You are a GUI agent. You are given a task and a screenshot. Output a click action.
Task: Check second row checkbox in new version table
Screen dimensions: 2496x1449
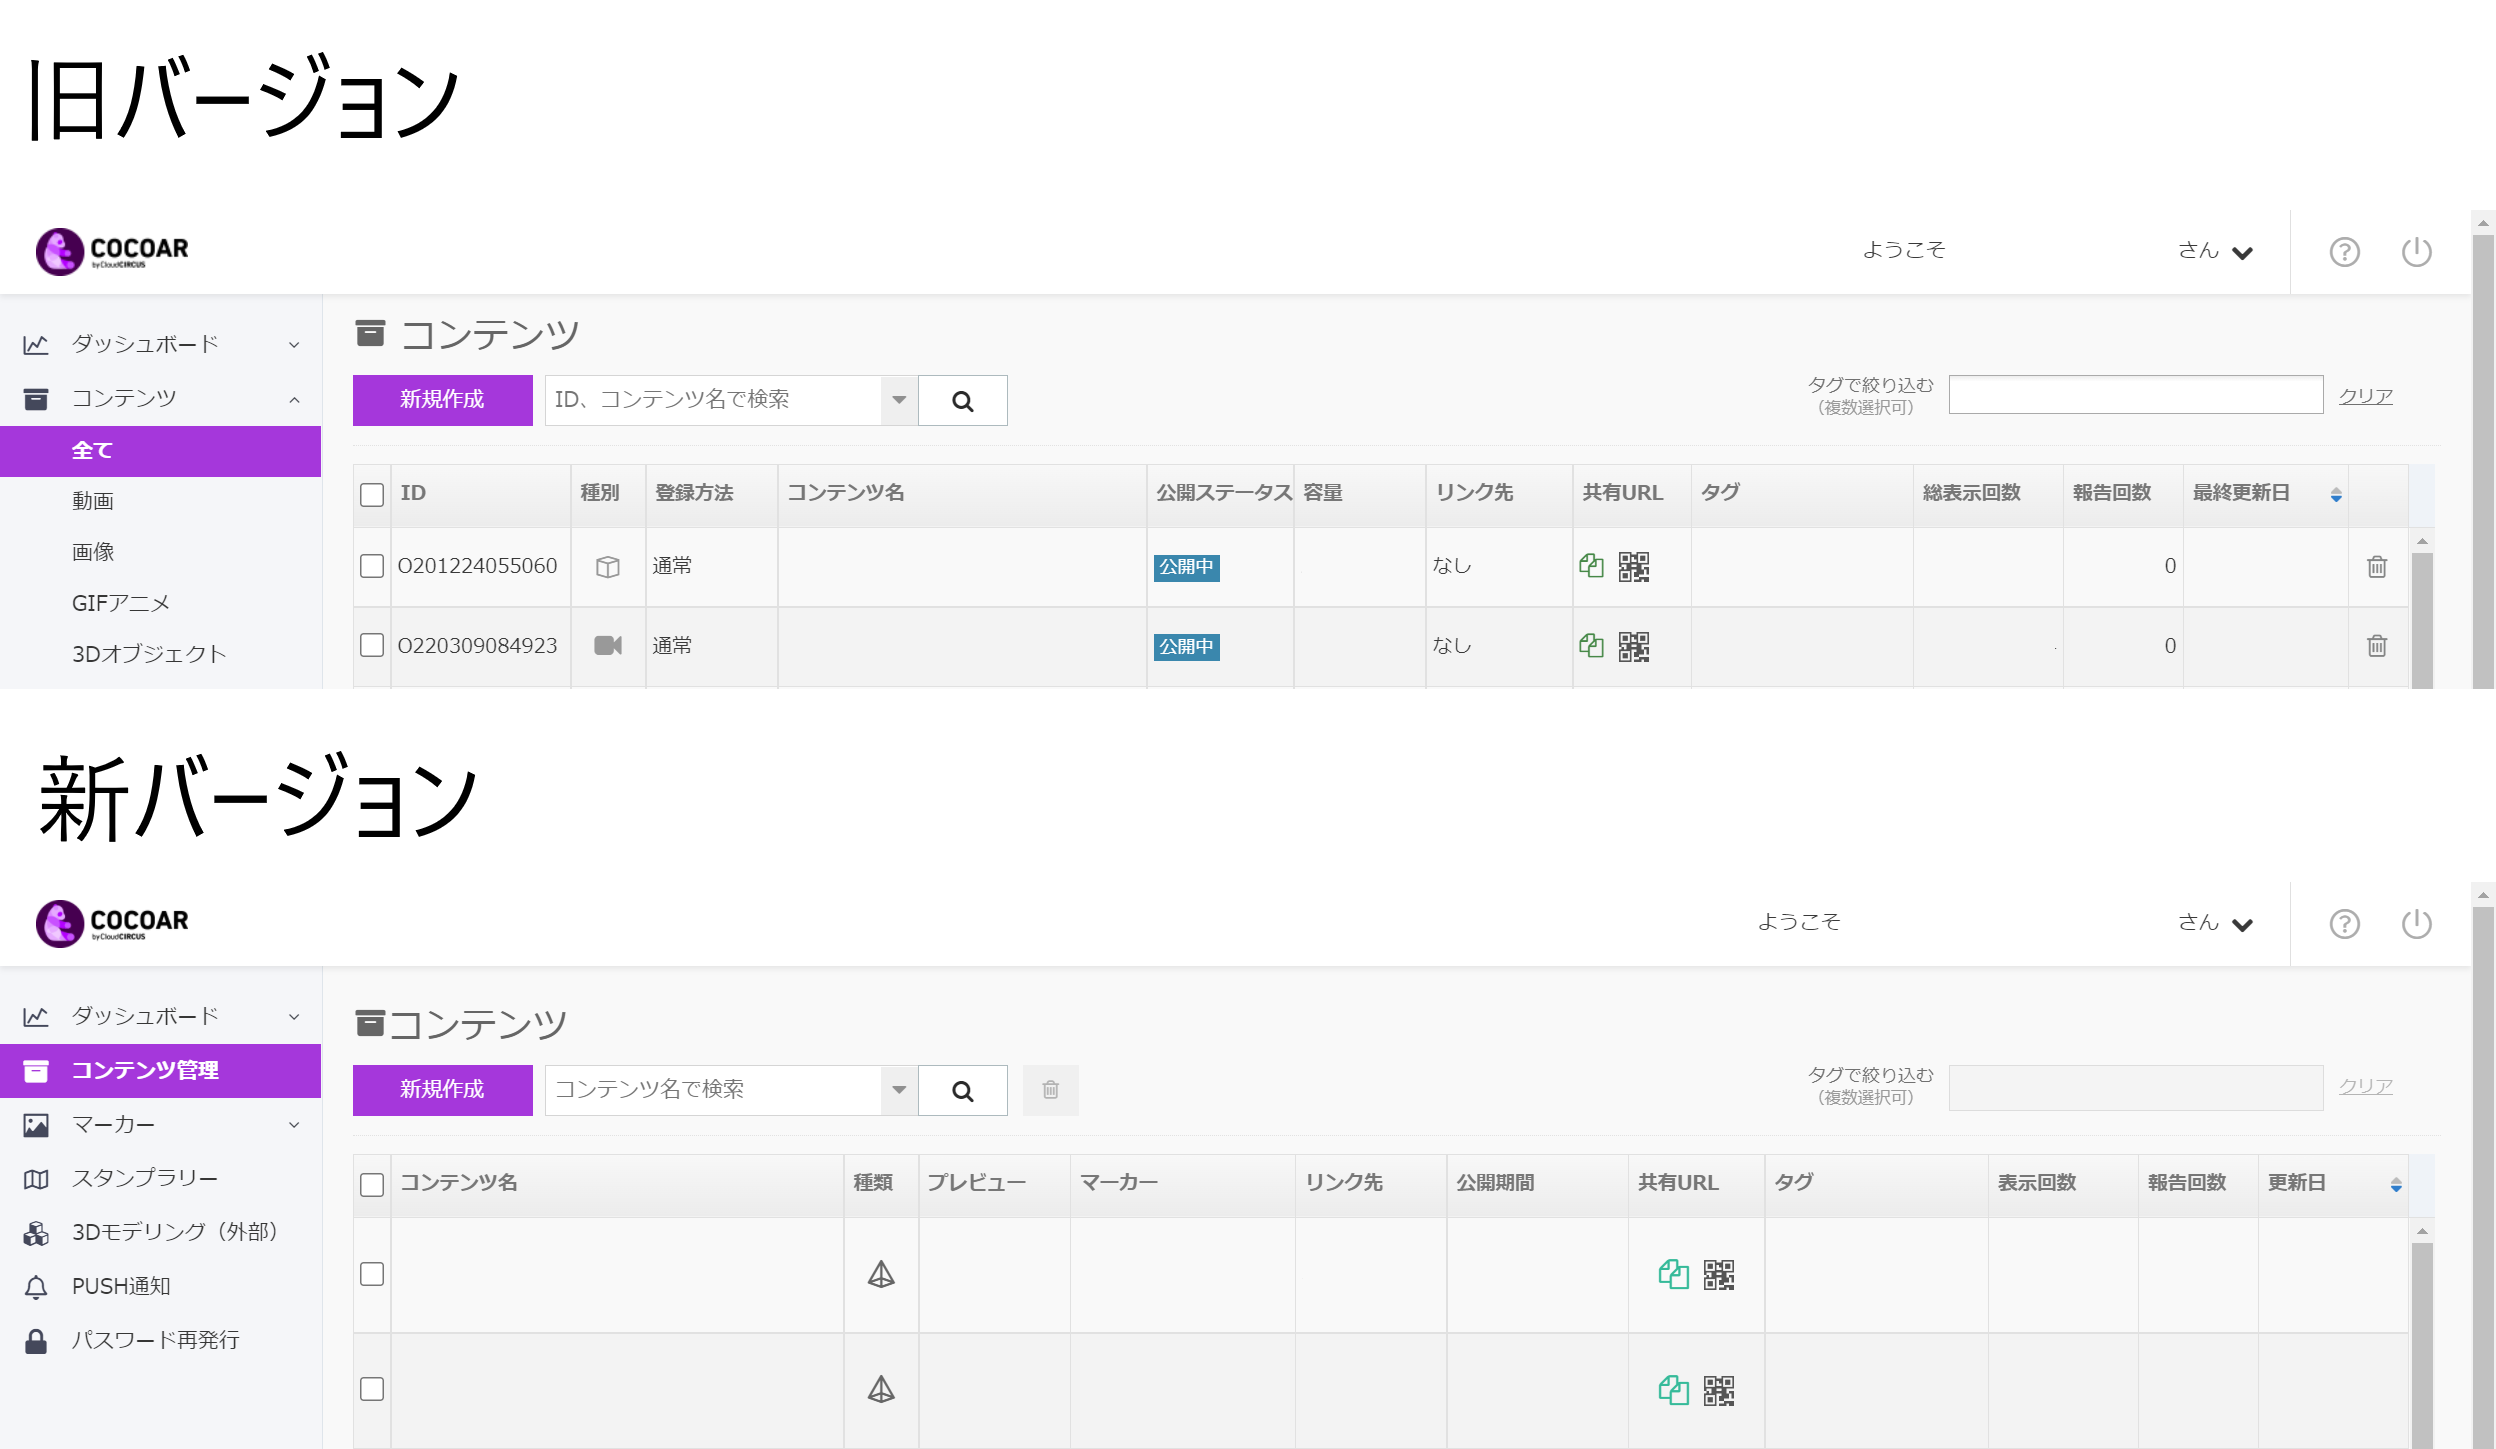tap(372, 1389)
